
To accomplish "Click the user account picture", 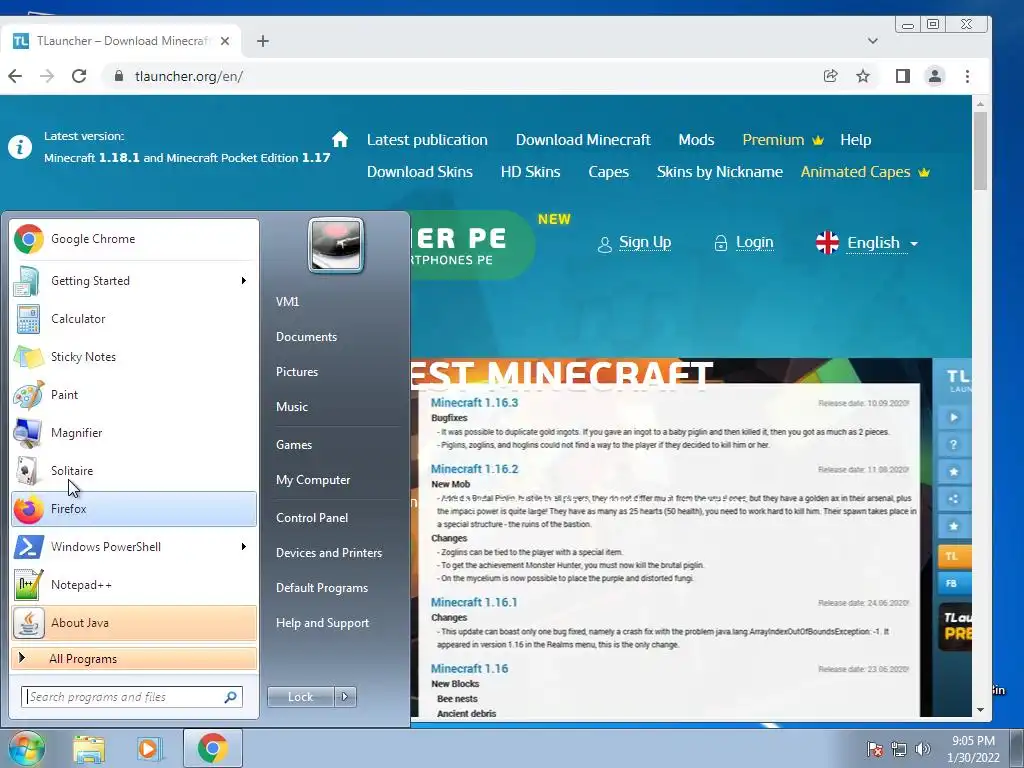I will [336, 245].
